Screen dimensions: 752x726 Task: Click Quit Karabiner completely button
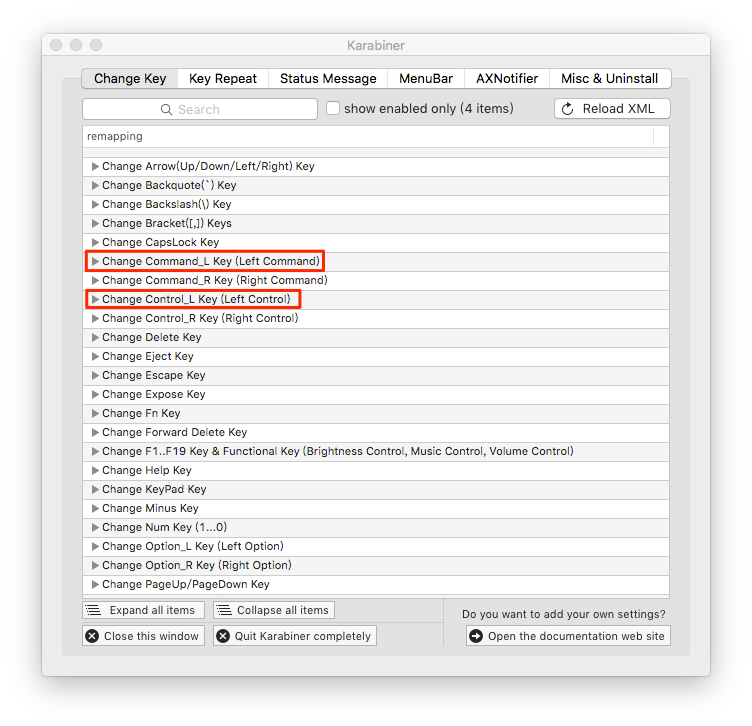[x=295, y=636]
